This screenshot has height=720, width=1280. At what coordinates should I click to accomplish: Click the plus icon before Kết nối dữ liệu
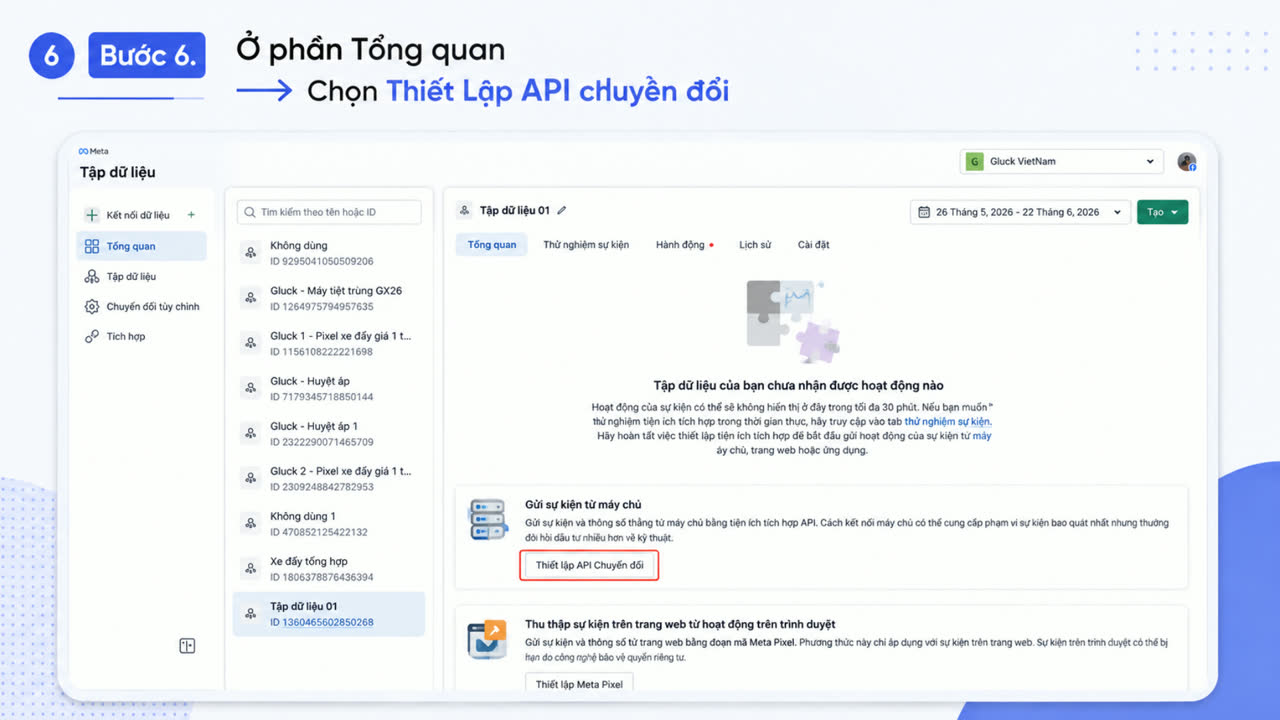[x=92, y=215]
